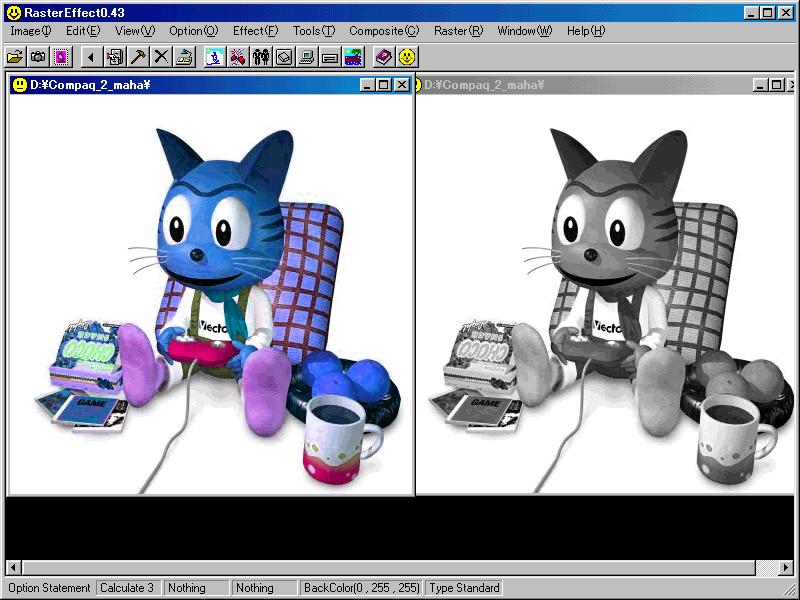Click the right arrow of the horizontal scrollbar
The height and width of the screenshot is (600, 800).
click(x=786, y=567)
